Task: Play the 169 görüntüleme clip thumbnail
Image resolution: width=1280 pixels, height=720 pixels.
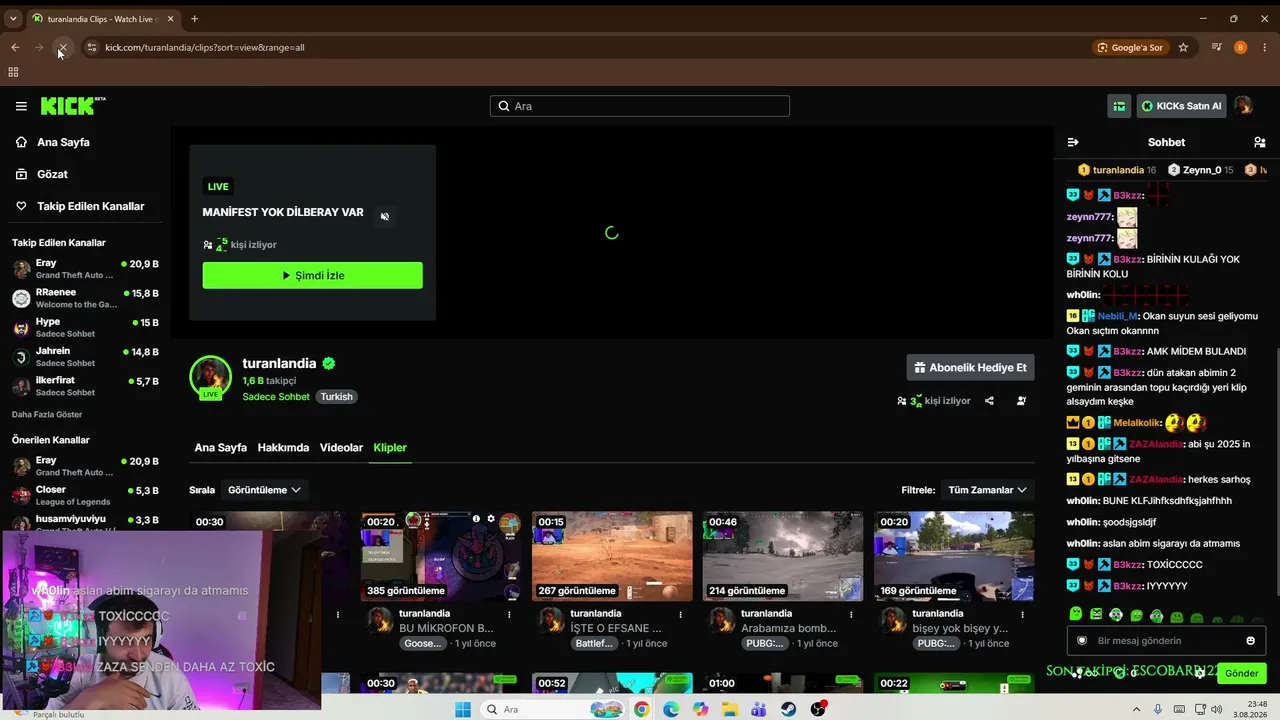Action: click(x=954, y=556)
